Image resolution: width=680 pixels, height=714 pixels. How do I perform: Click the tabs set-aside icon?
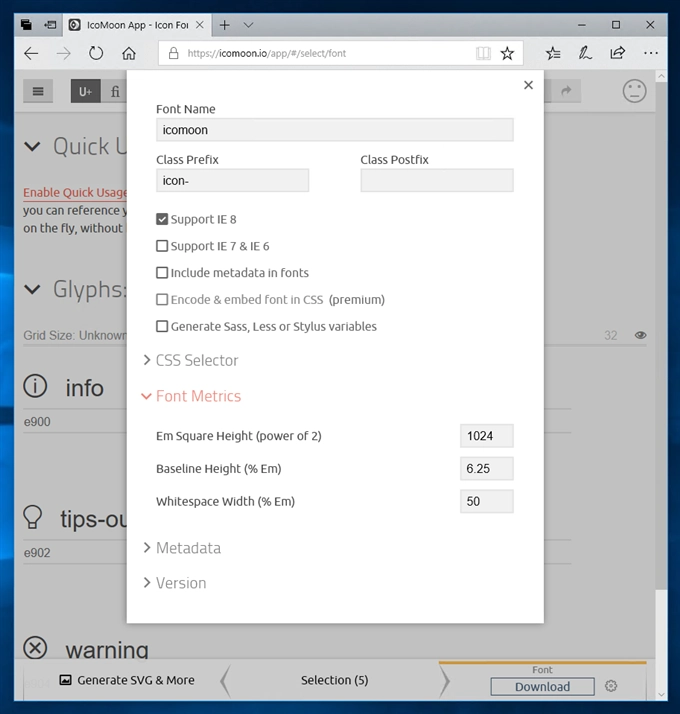tap(26, 25)
